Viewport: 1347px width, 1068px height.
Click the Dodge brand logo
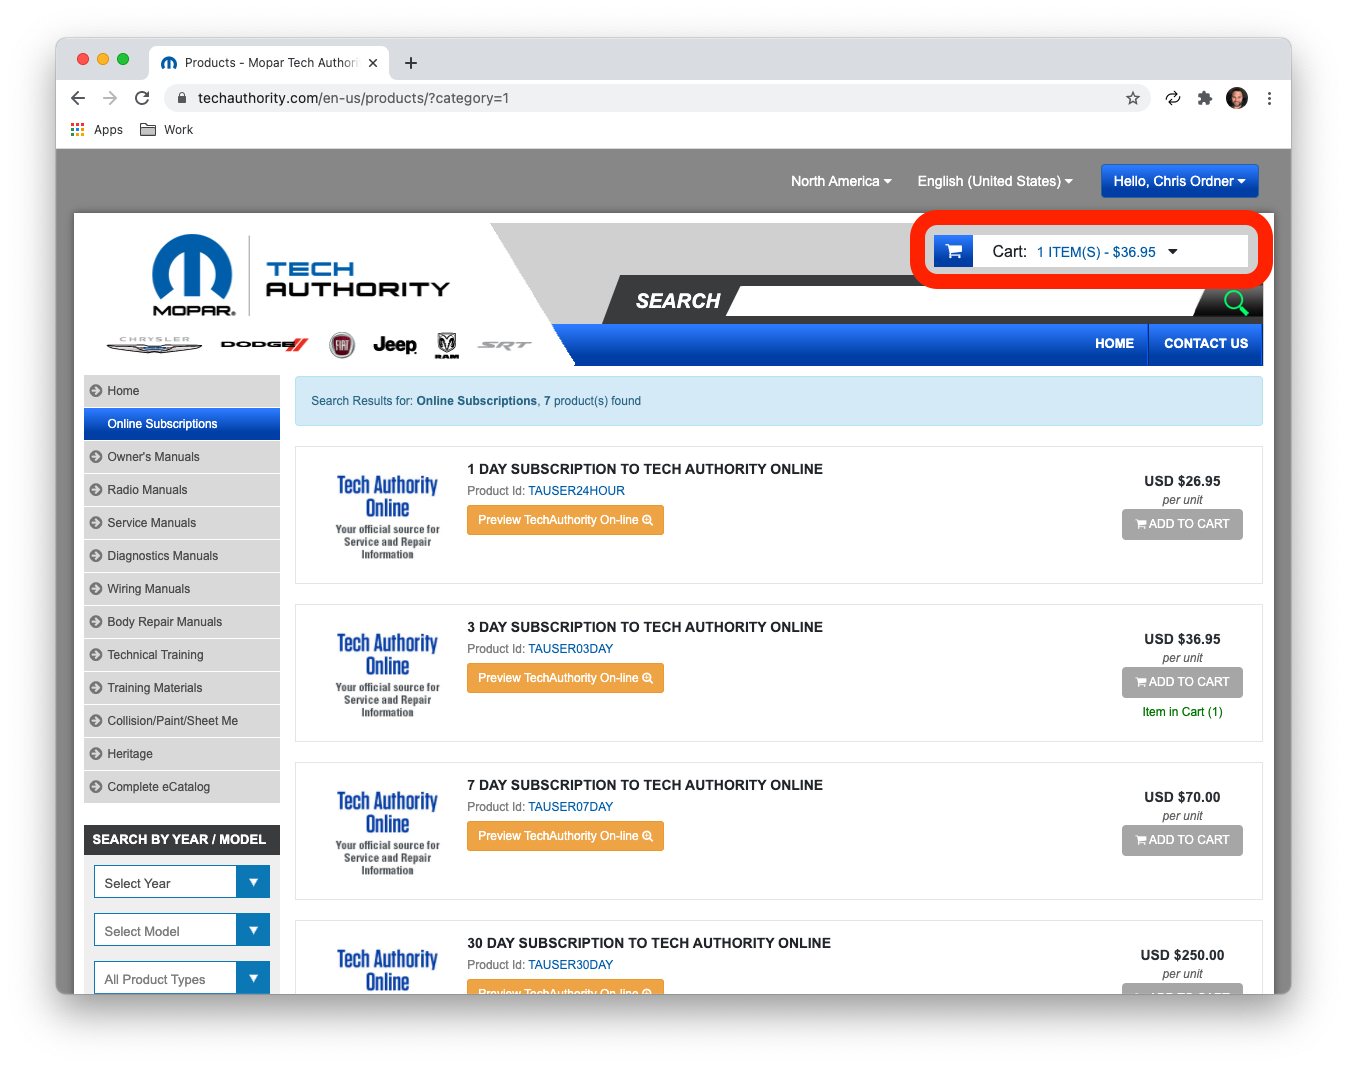(265, 345)
